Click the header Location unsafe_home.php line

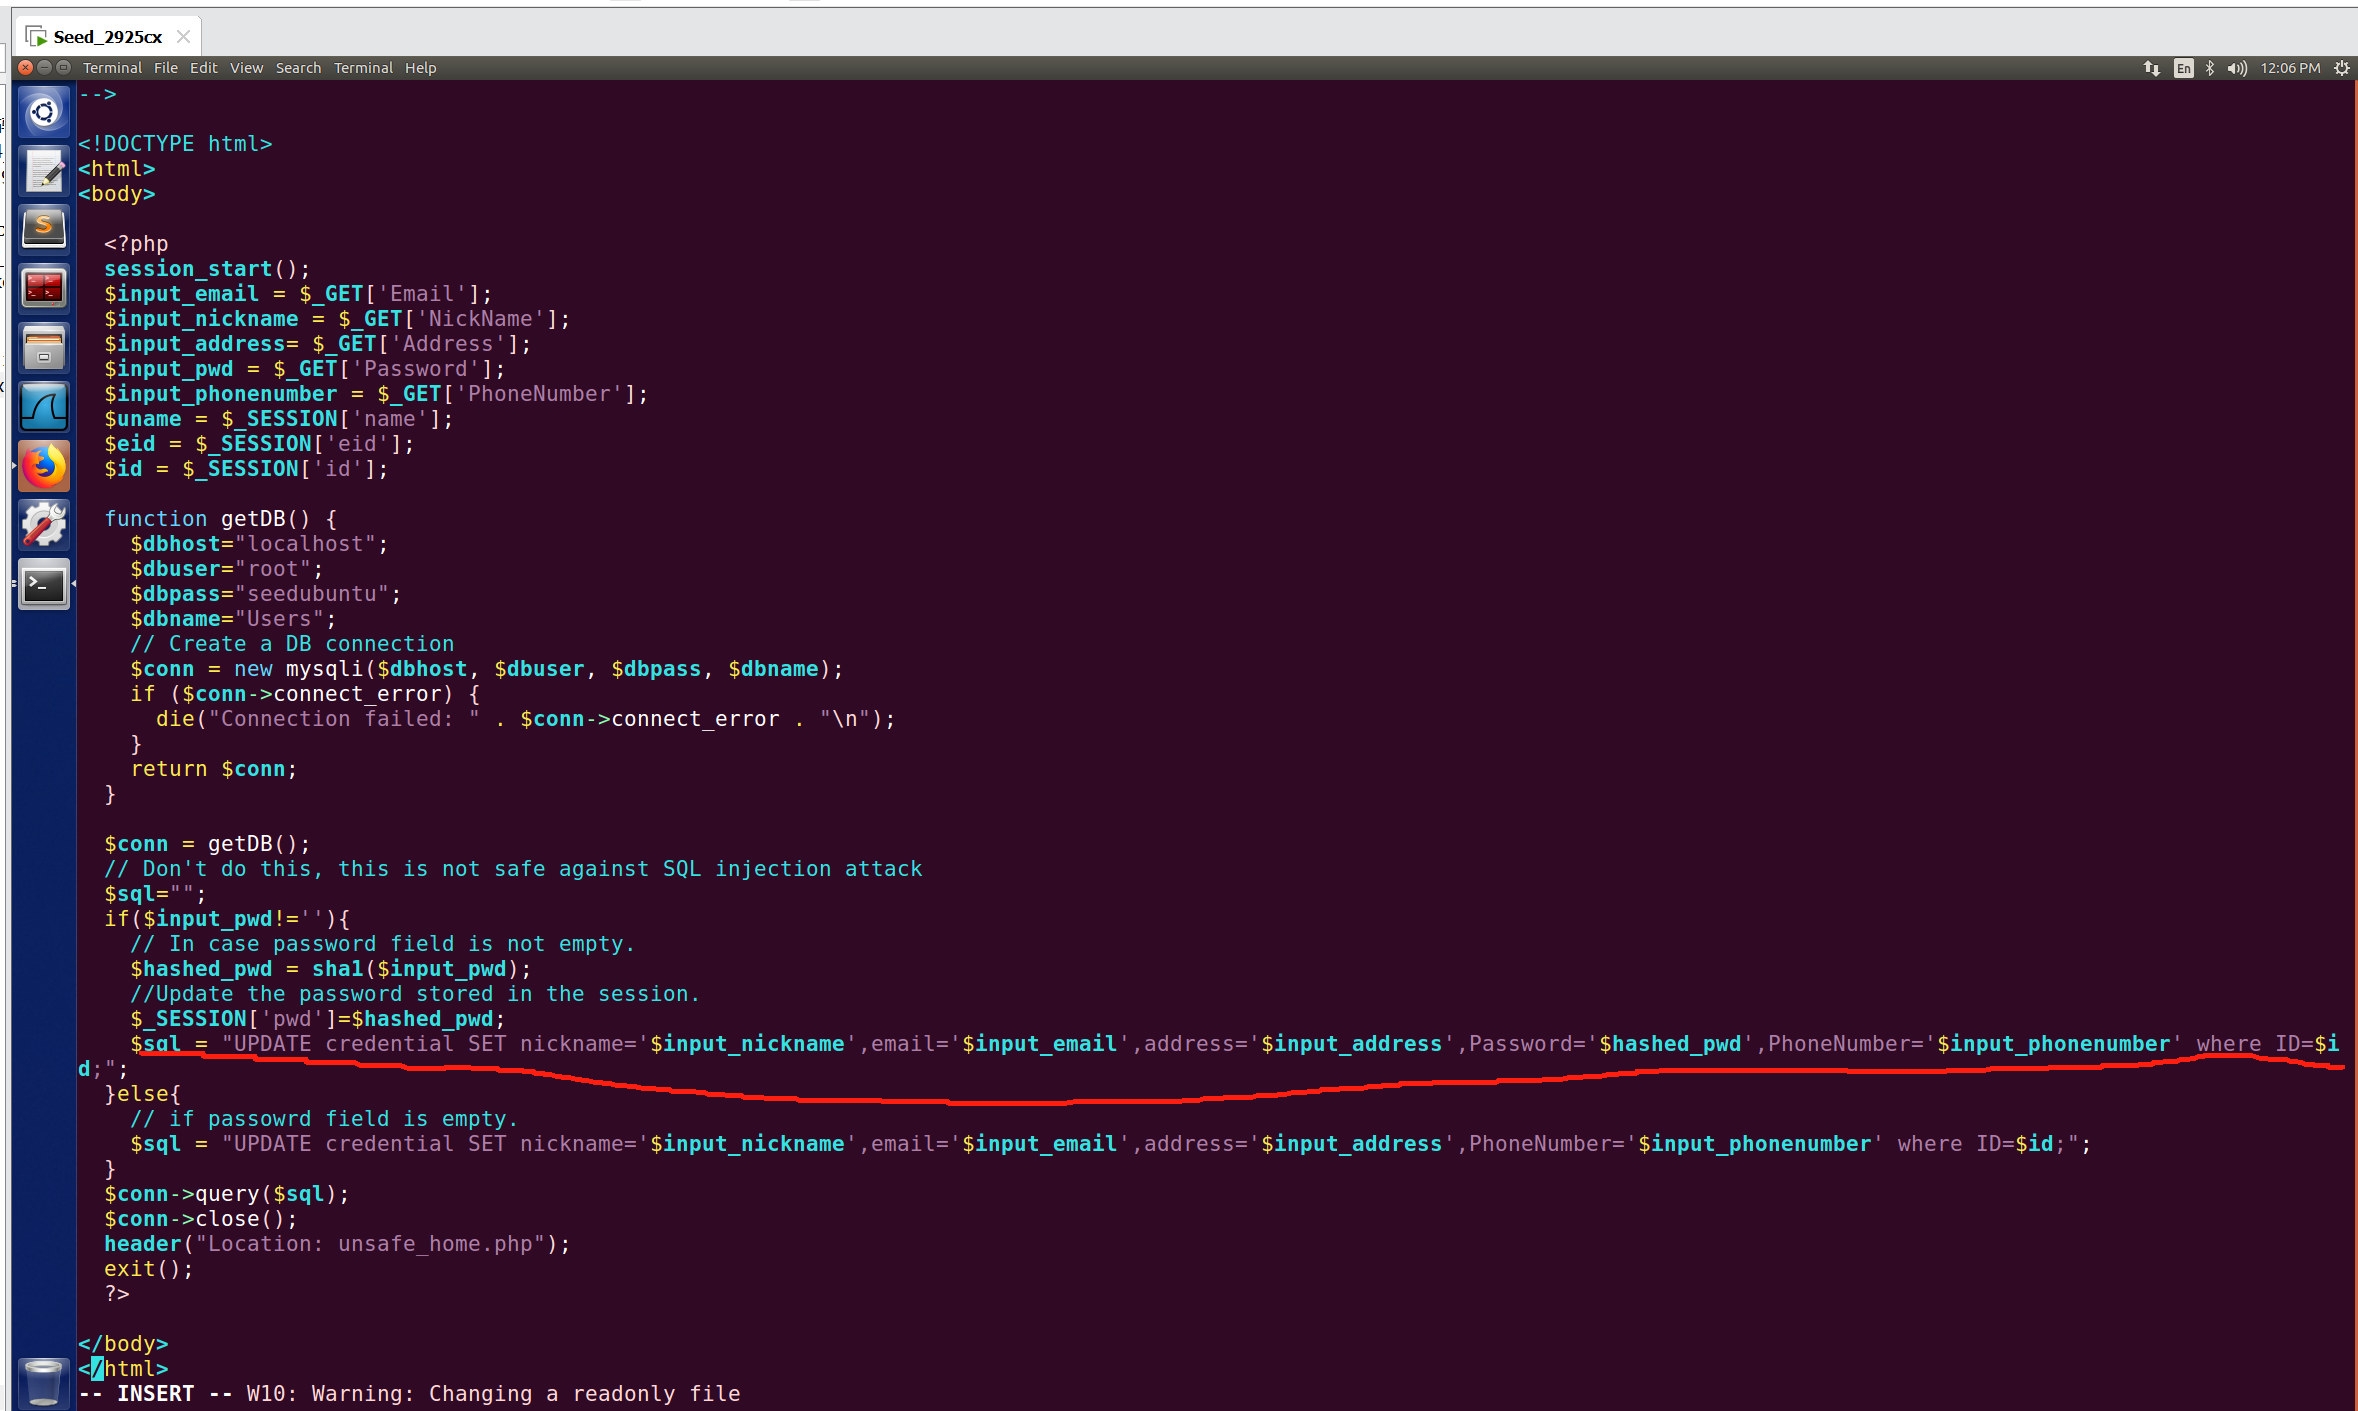[337, 1244]
